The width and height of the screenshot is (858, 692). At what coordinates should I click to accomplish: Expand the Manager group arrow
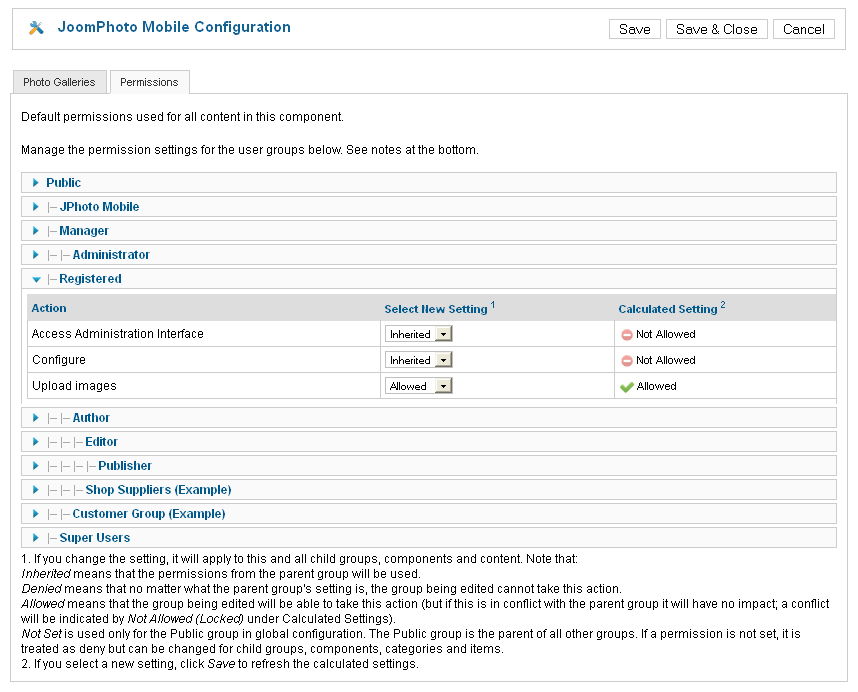(36, 231)
